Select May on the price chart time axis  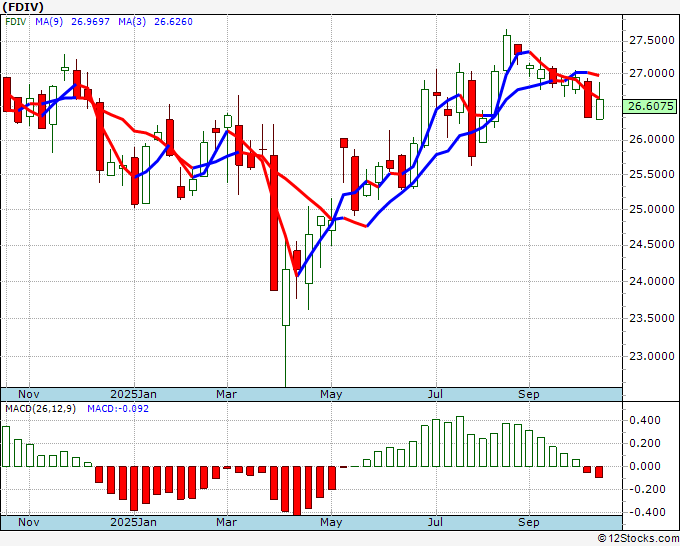click(x=331, y=394)
